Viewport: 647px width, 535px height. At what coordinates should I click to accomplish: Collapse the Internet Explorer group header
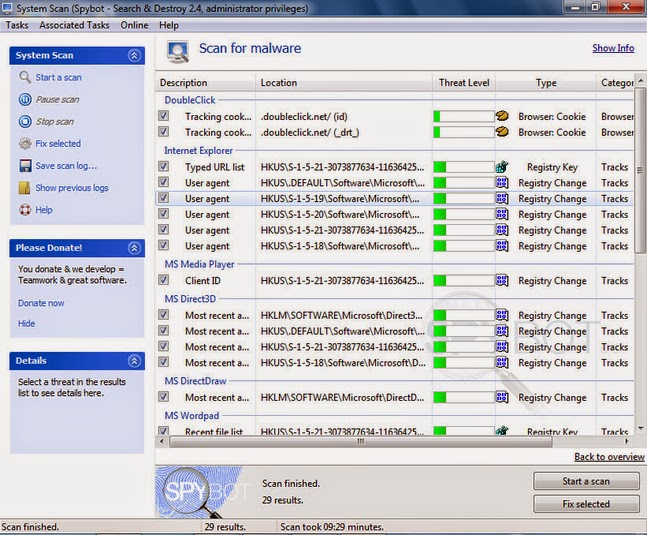coord(198,151)
